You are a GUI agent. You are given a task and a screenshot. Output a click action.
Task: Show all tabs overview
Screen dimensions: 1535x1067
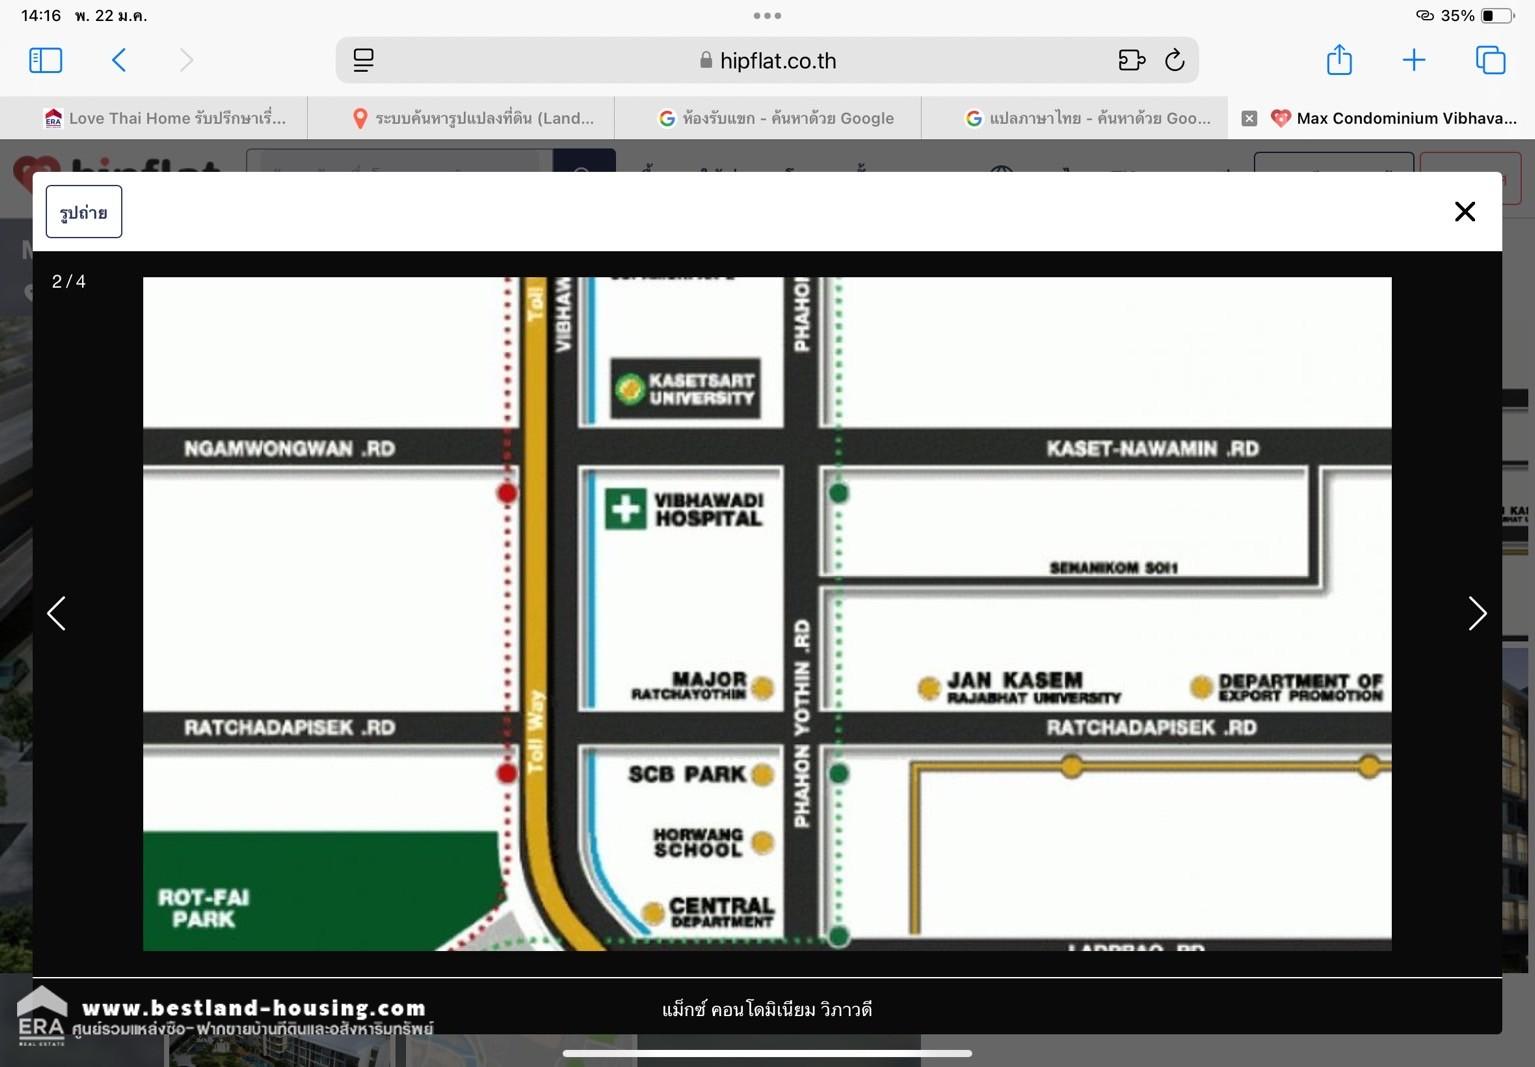pos(1490,60)
